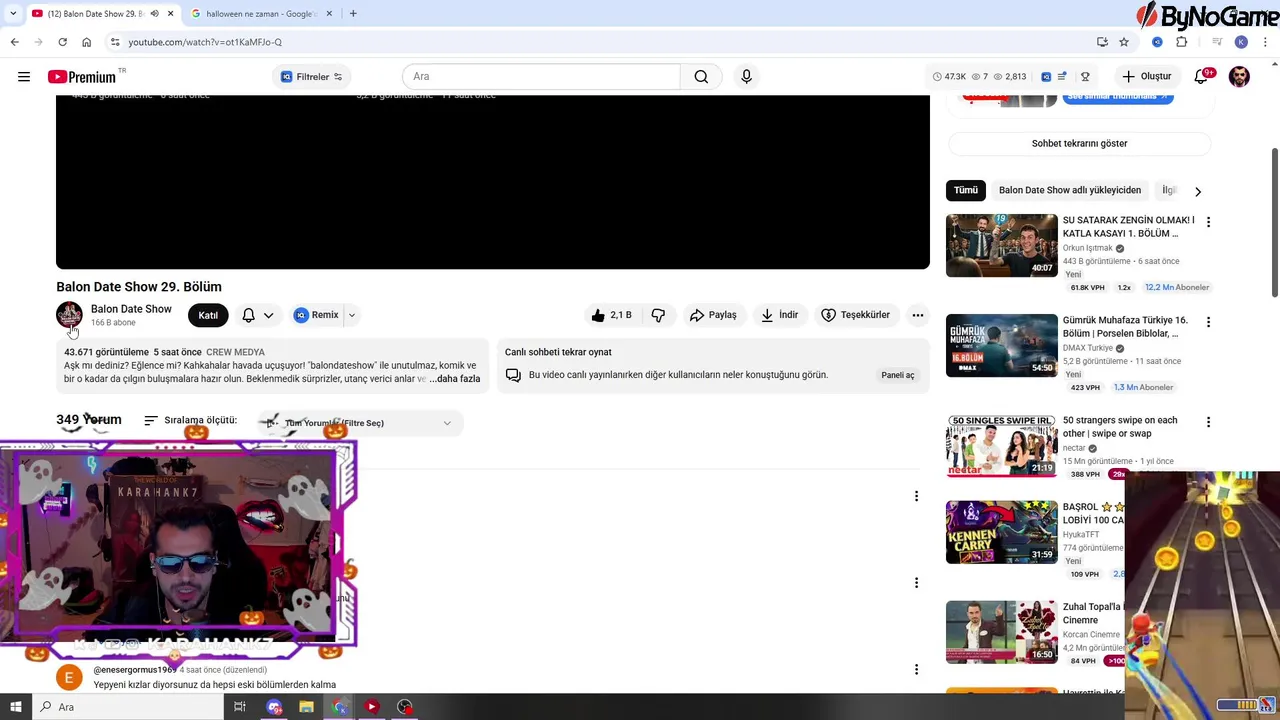The height and width of the screenshot is (720, 1280).
Task: Open the Zuhal Topal'la video thumbnail
Action: (x=1001, y=632)
